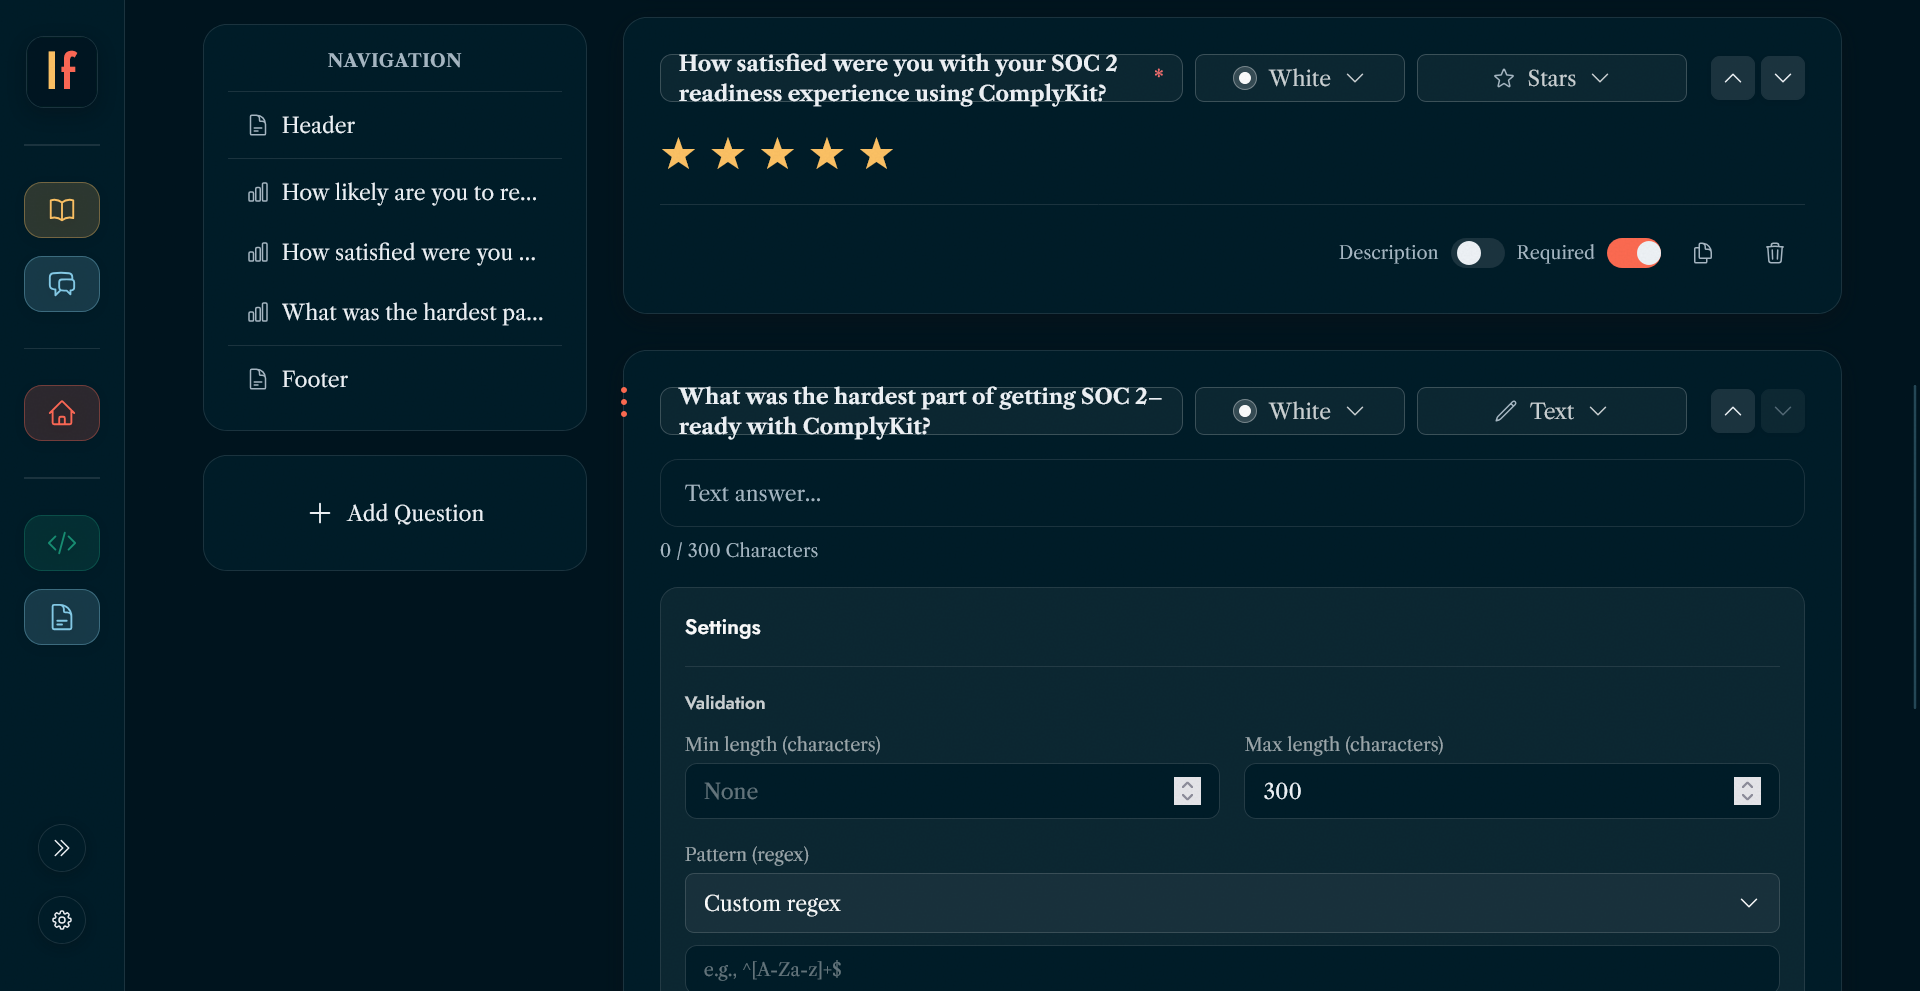Open the documents panel icon in sidebar
Screen dimensions: 1920x991
point(61,617)
